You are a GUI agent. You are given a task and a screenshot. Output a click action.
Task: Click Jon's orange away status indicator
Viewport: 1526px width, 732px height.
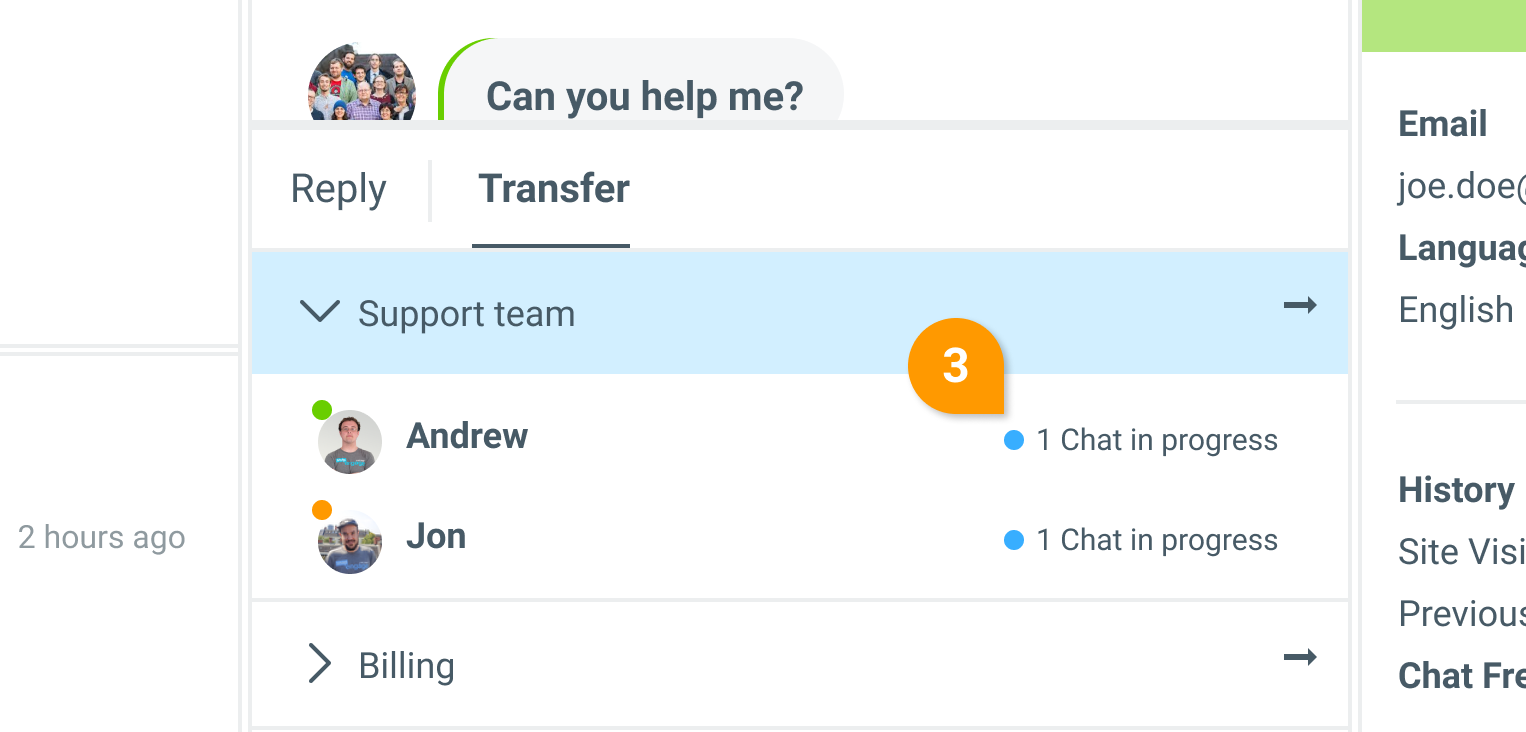click(322, 509)
